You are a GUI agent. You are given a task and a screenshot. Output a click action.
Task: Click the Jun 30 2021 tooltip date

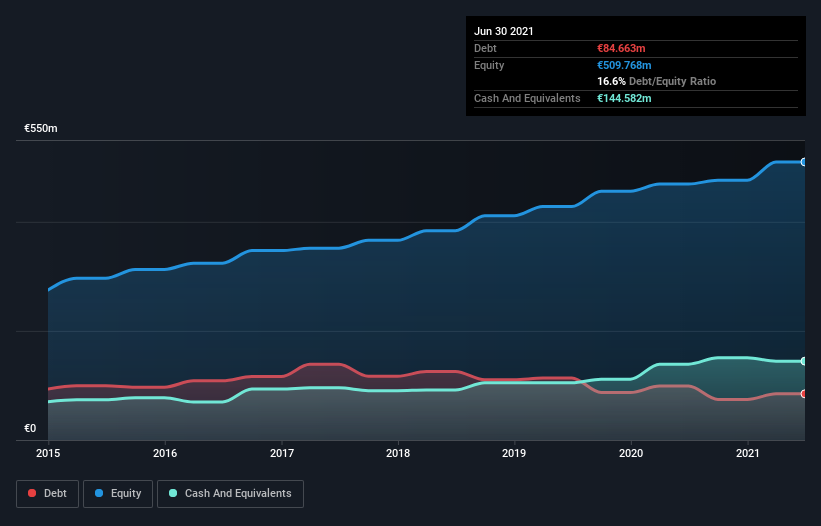click(x=504, y=31)
